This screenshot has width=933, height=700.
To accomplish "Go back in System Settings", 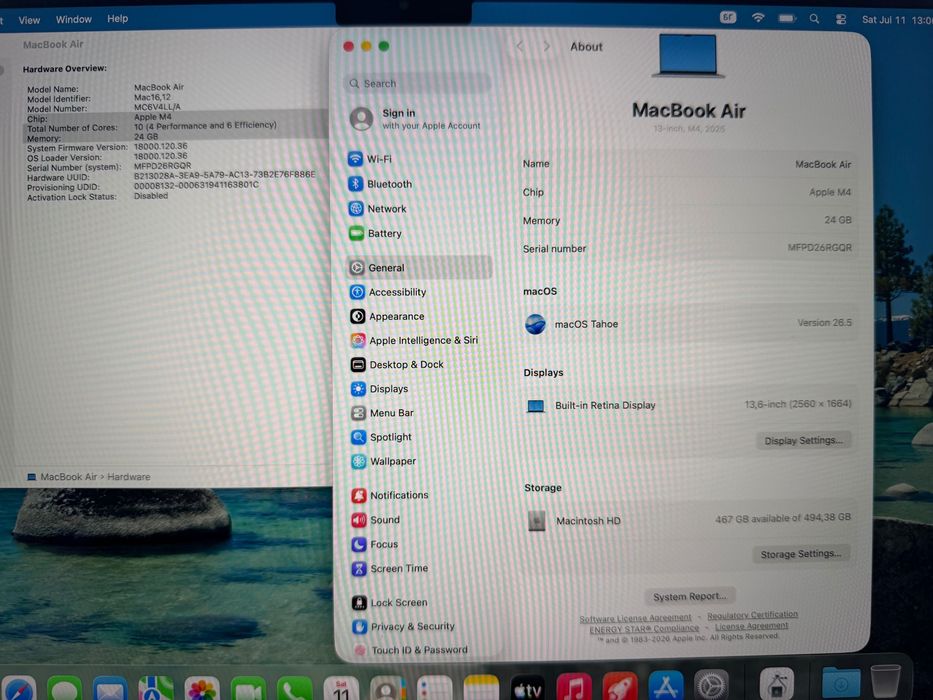I will [x=520, y=46].
